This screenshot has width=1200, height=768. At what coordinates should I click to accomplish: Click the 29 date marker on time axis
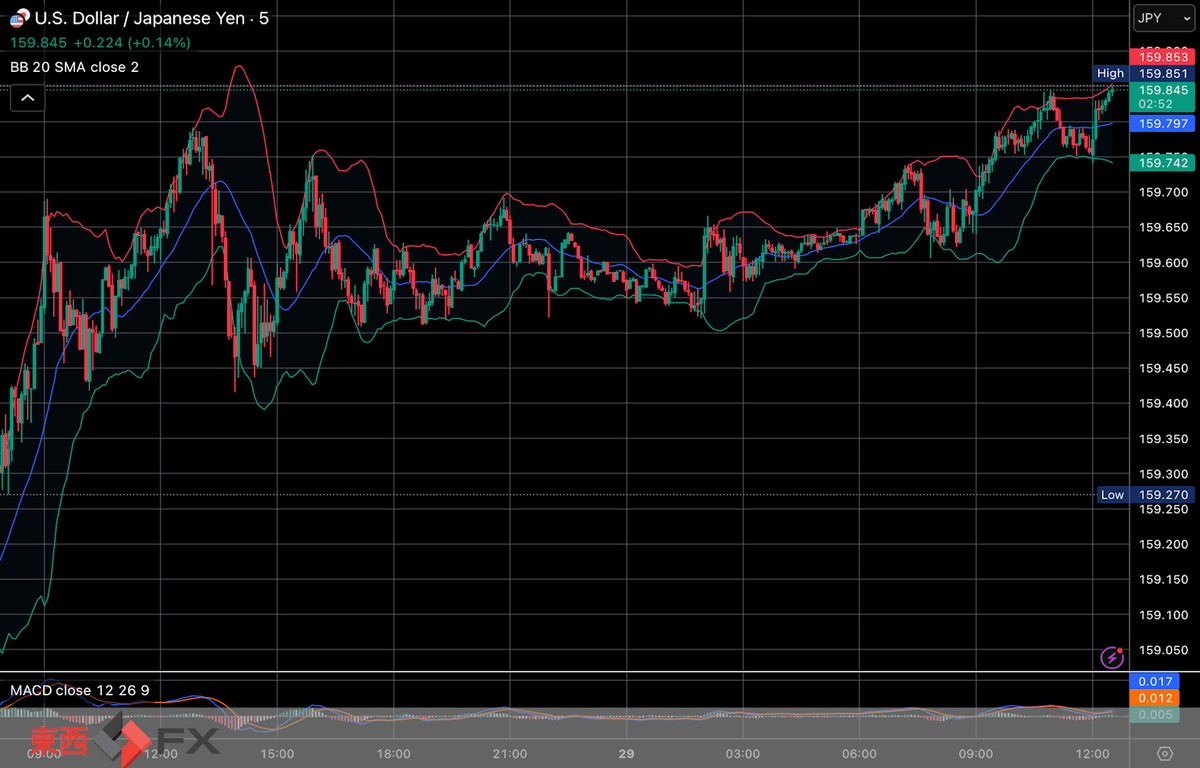point(627,753)
